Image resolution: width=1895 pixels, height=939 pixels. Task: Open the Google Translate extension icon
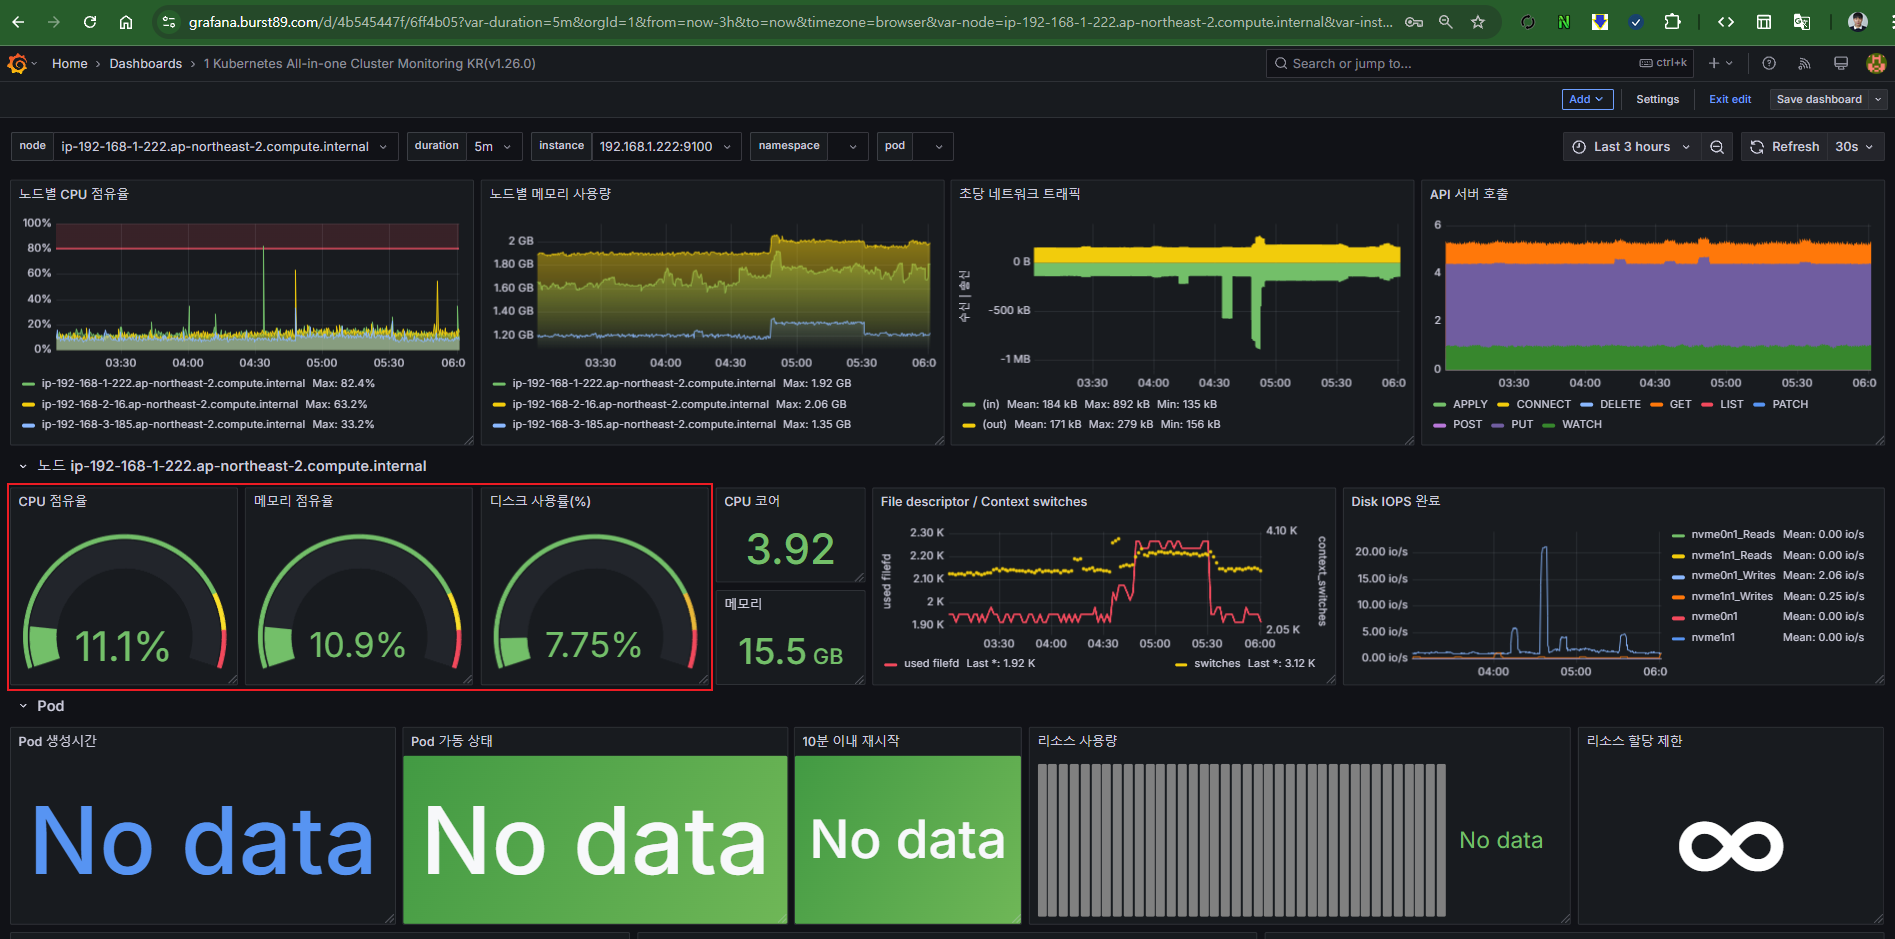pos(1802,22)
